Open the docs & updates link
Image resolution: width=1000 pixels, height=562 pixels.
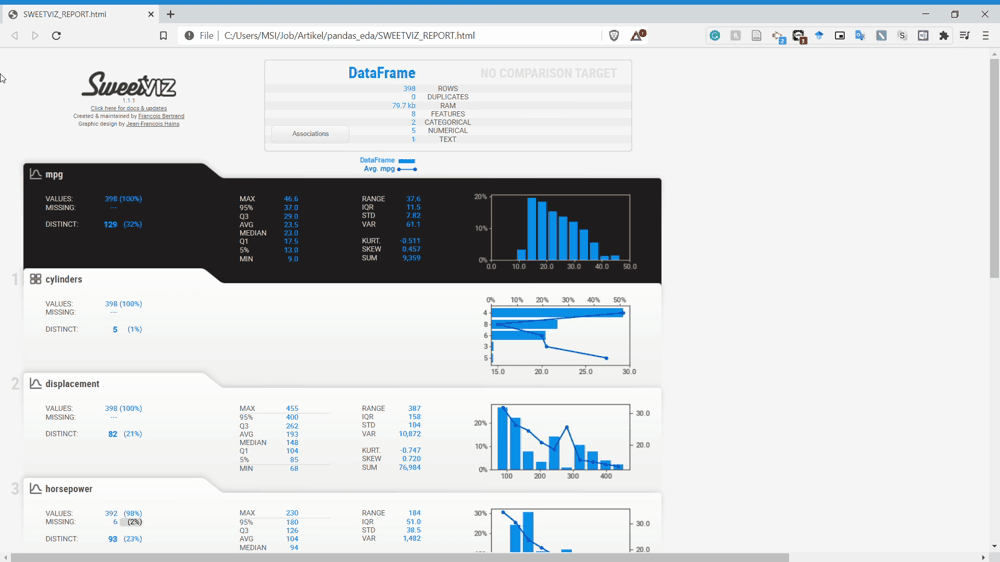[x=129, y=108]
